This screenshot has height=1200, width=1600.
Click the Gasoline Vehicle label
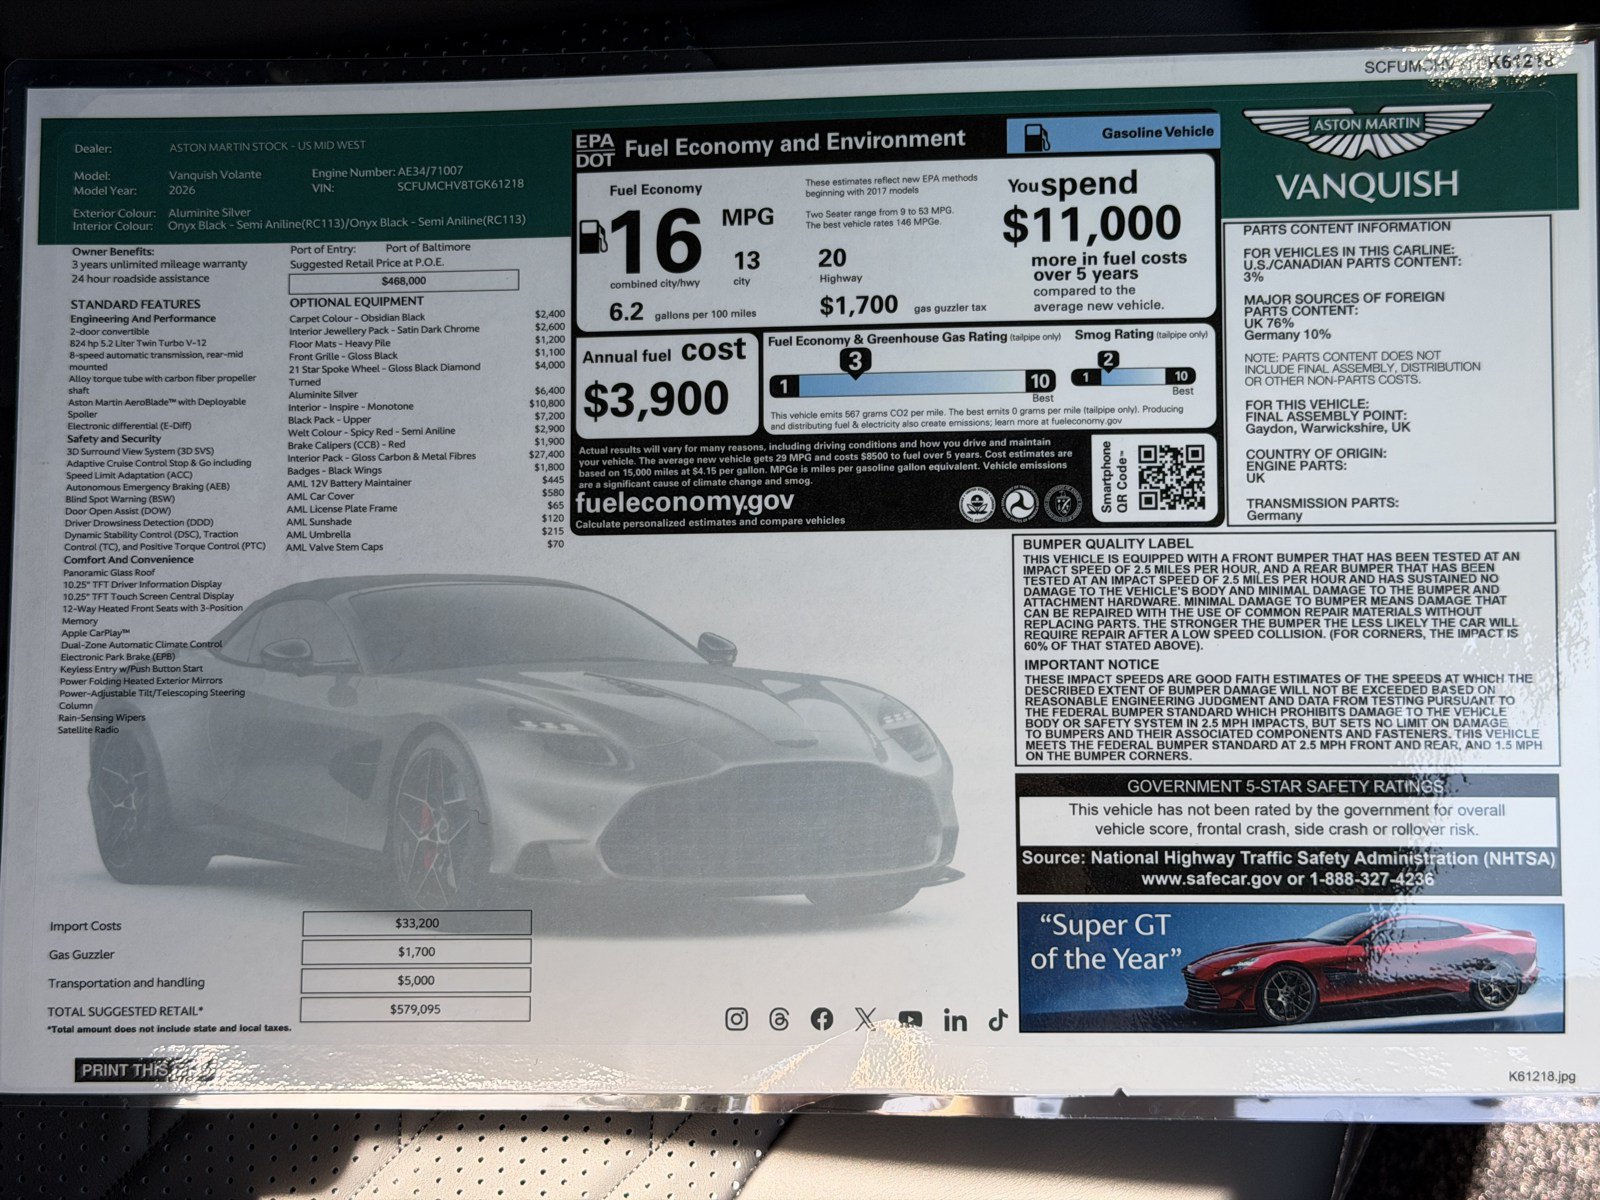pyautogui.click(x=1158, y=132)
